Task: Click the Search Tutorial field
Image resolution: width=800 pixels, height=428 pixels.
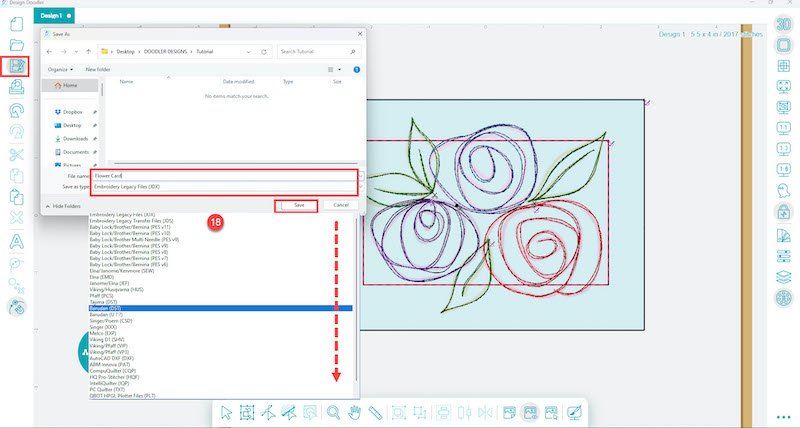Action: tap(319, 52)
